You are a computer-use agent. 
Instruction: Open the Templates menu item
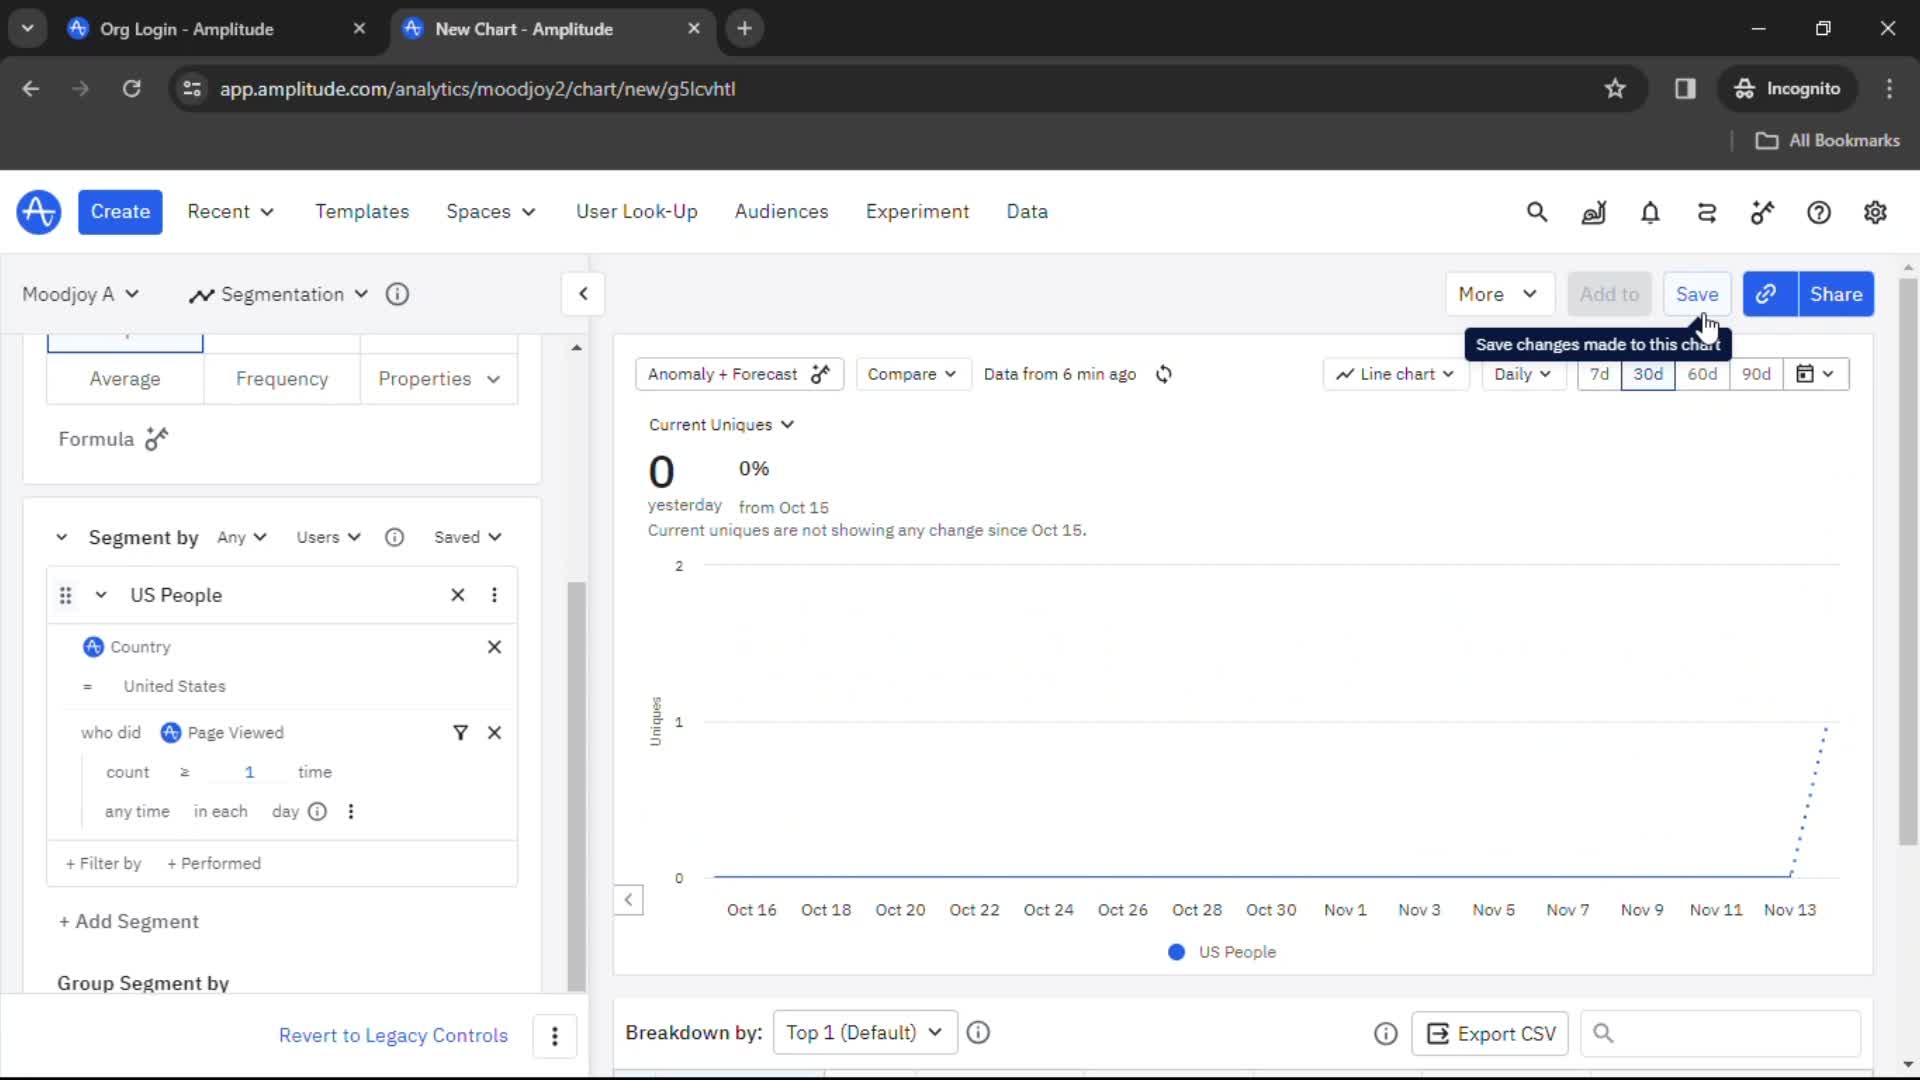click(362, 212)
